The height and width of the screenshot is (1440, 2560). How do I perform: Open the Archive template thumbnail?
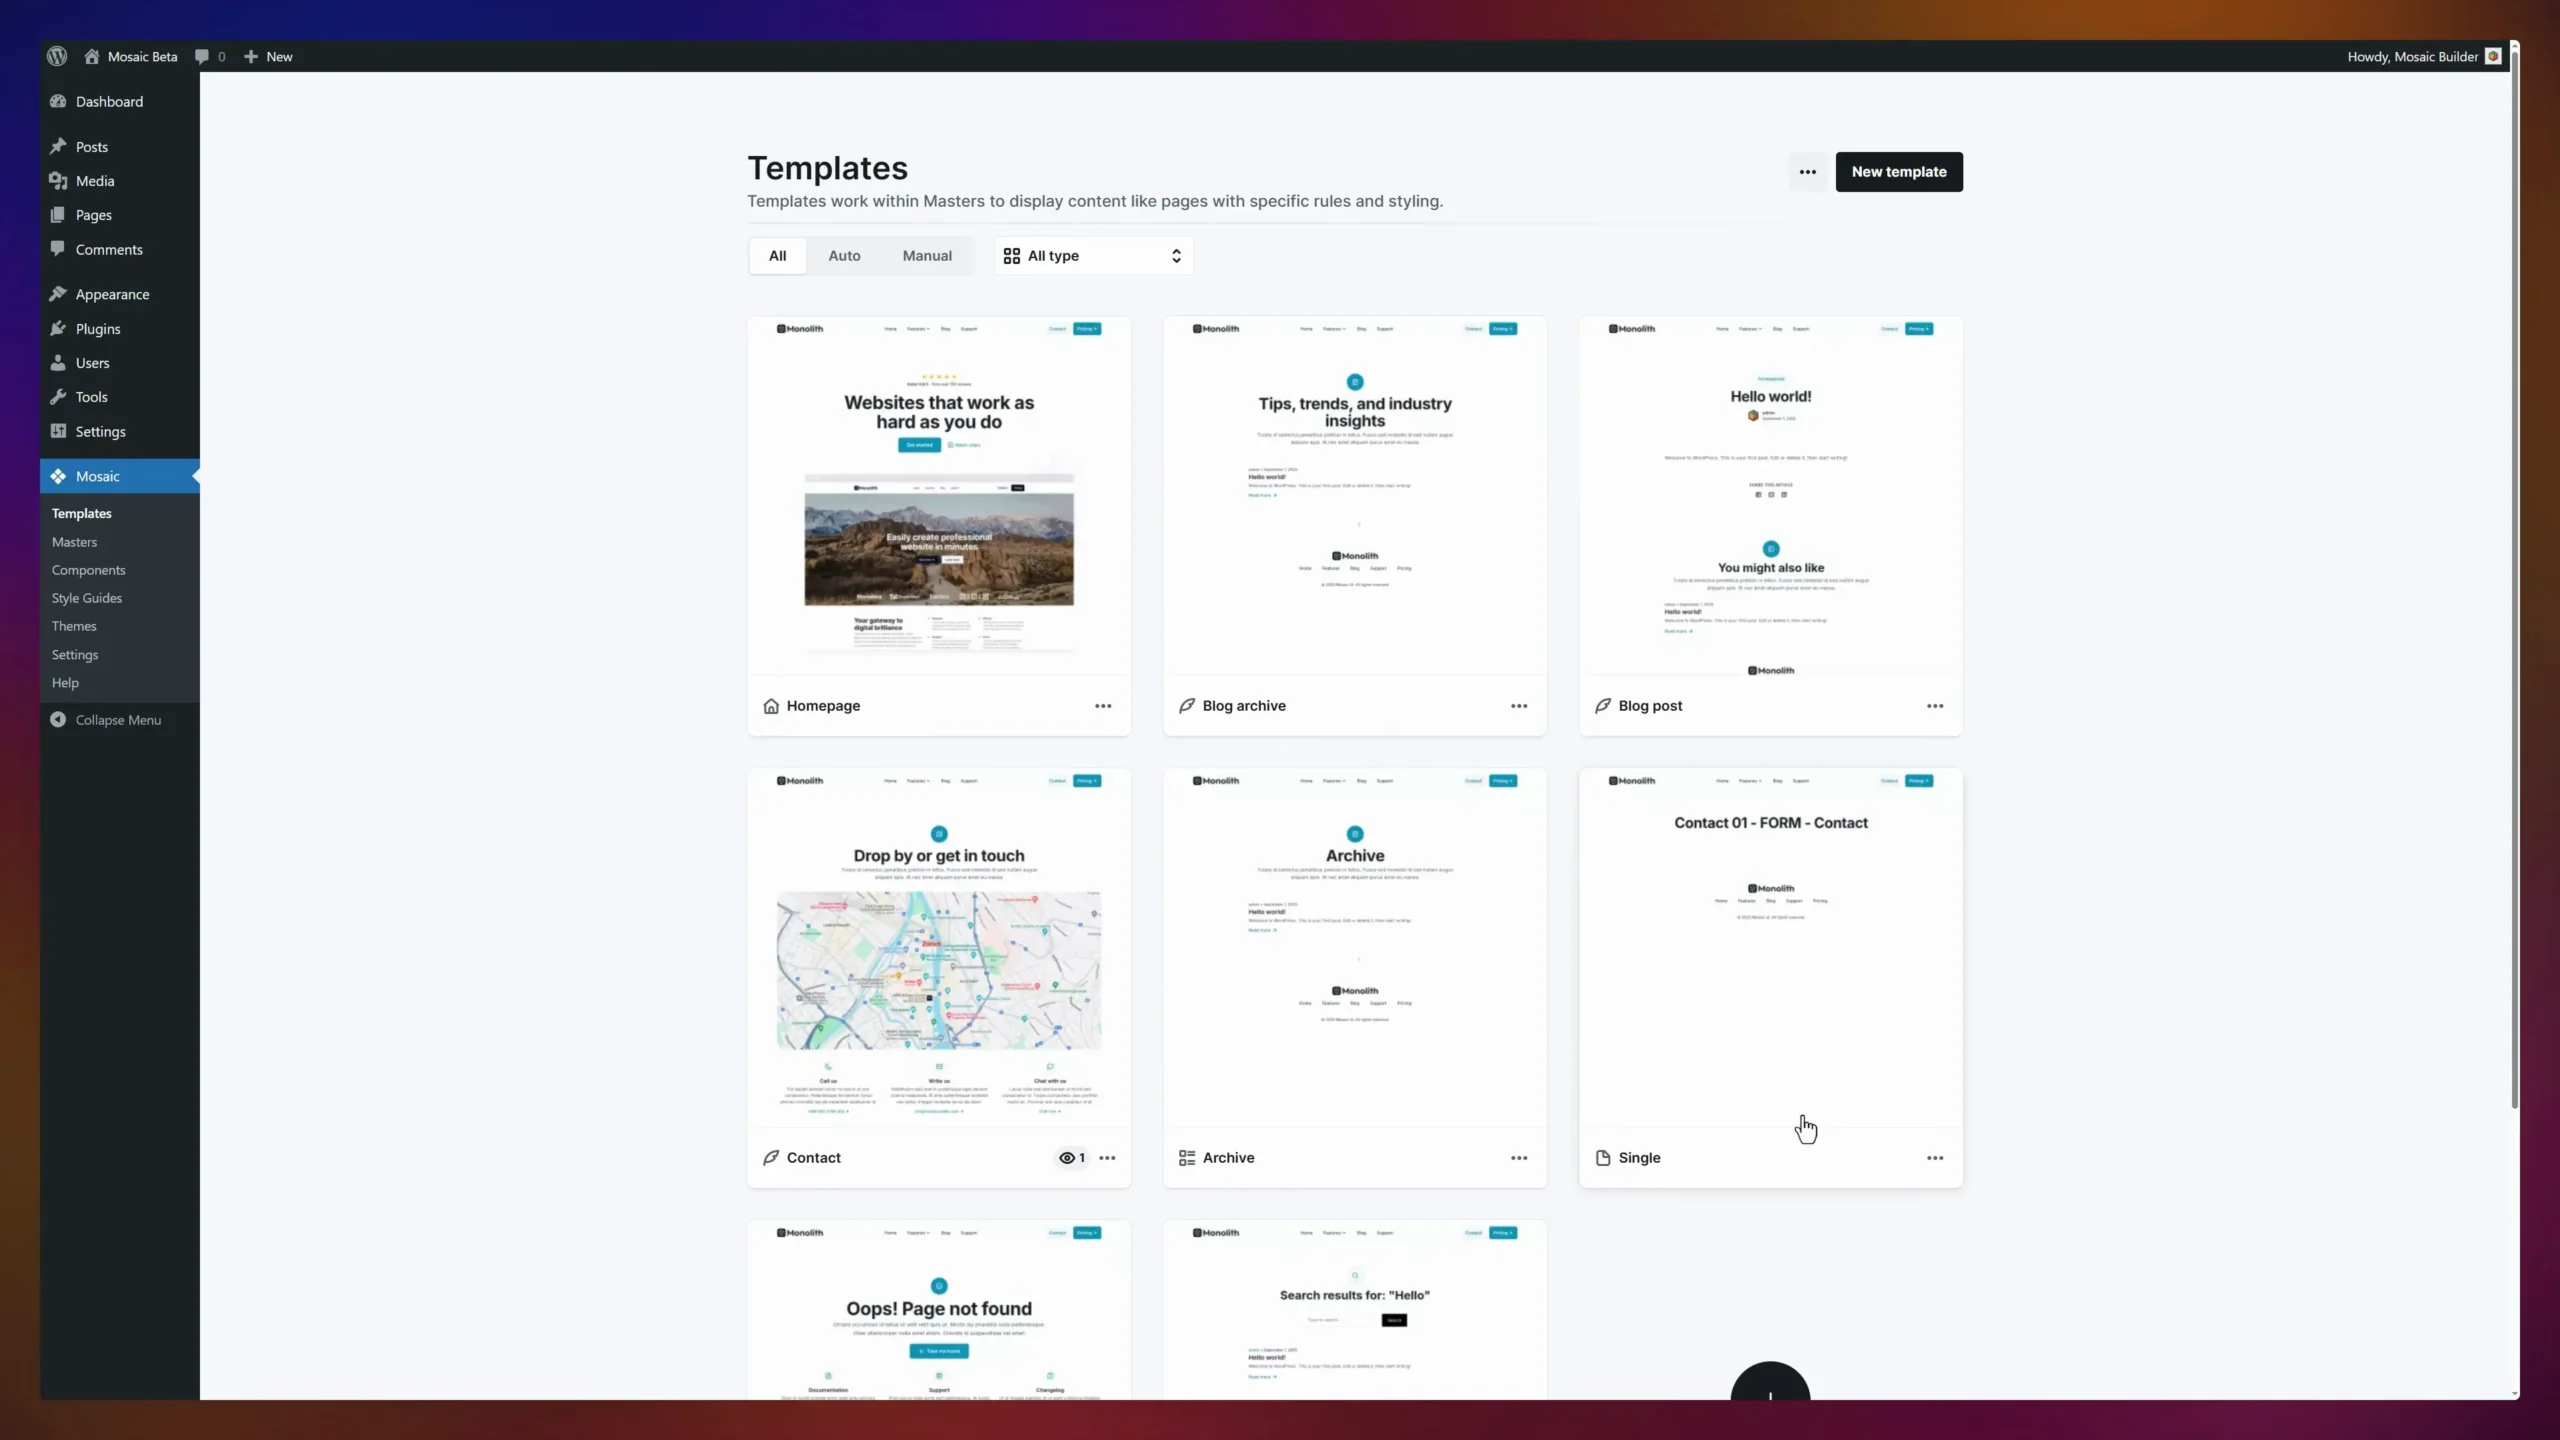1355,948
